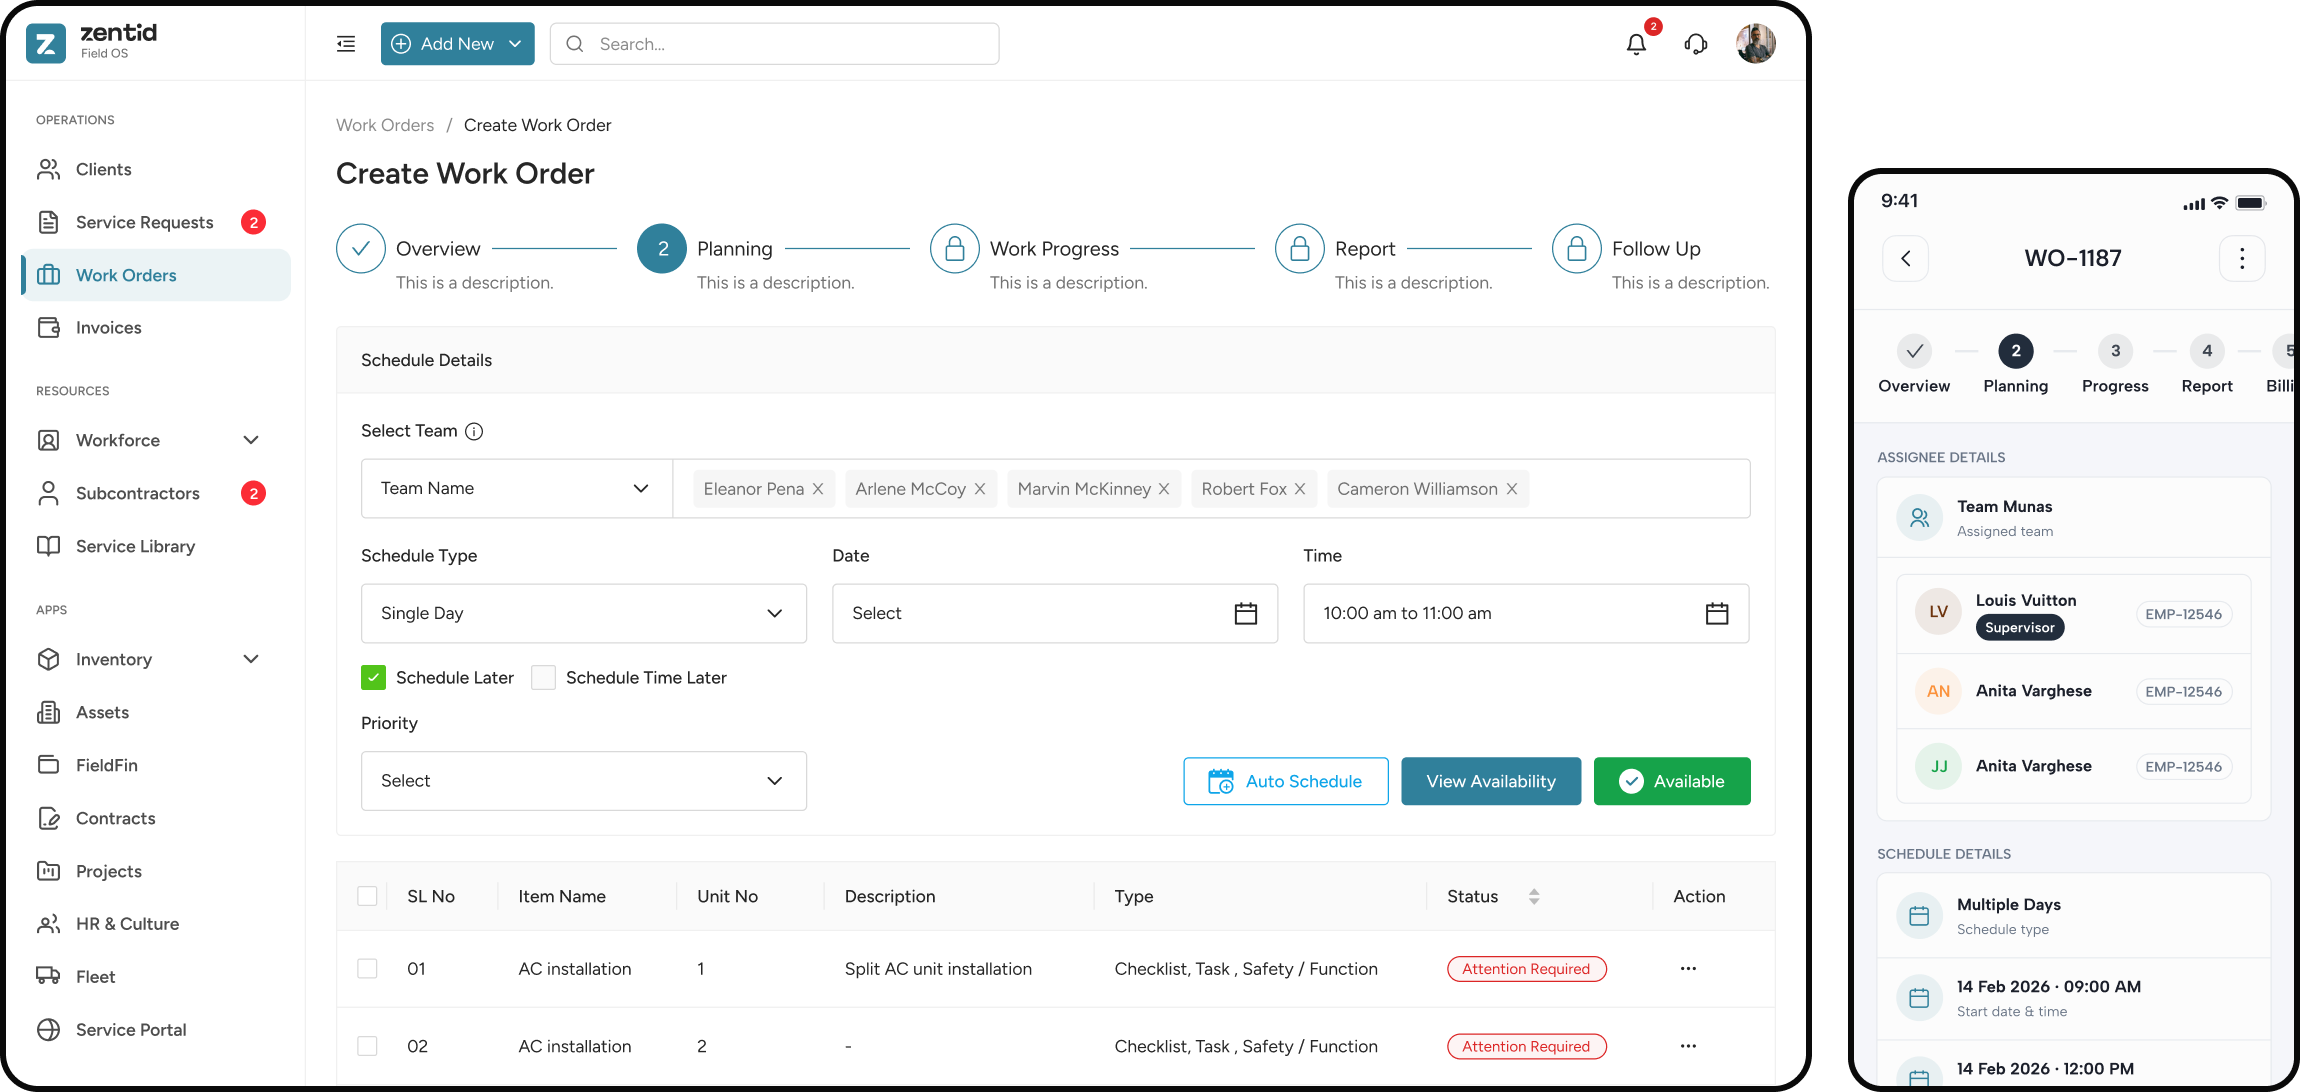Remove Arlene McCoy from the team
The width and height of the screenshot is (2300, 1092).
[980, 489]
